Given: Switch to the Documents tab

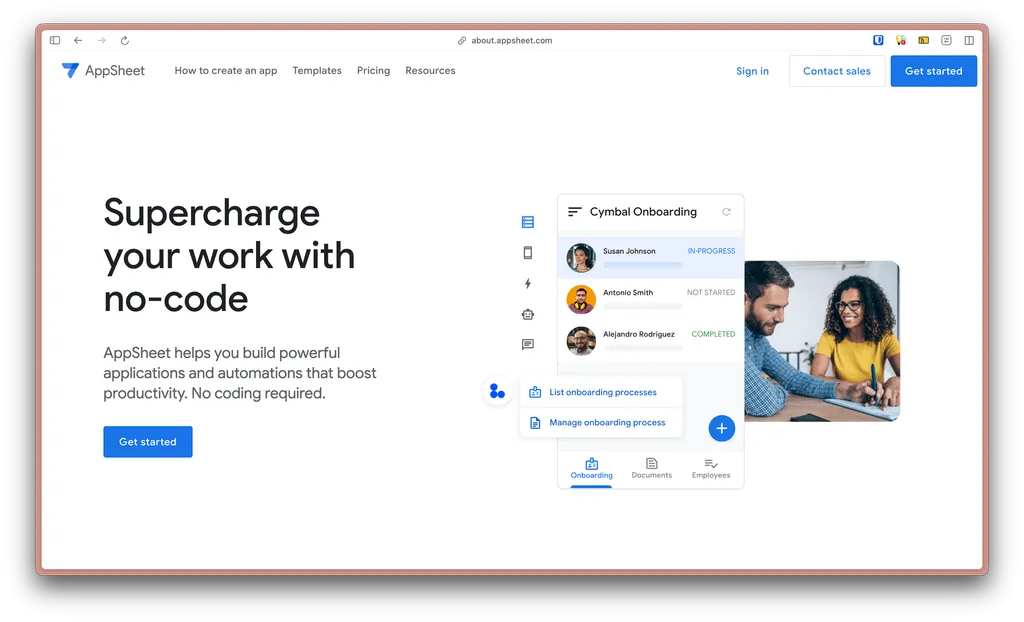Looking at the screenshot, I should (651, 469).
